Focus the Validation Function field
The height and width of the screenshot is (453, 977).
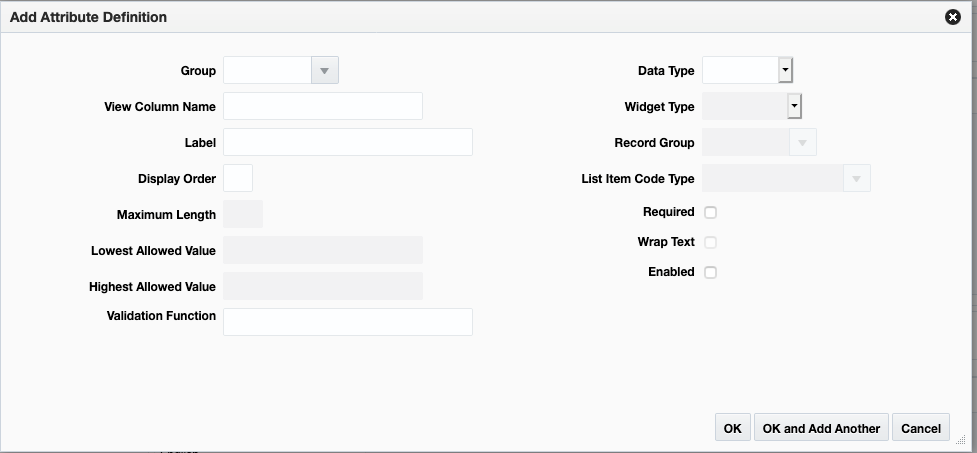tap(348, 322)
